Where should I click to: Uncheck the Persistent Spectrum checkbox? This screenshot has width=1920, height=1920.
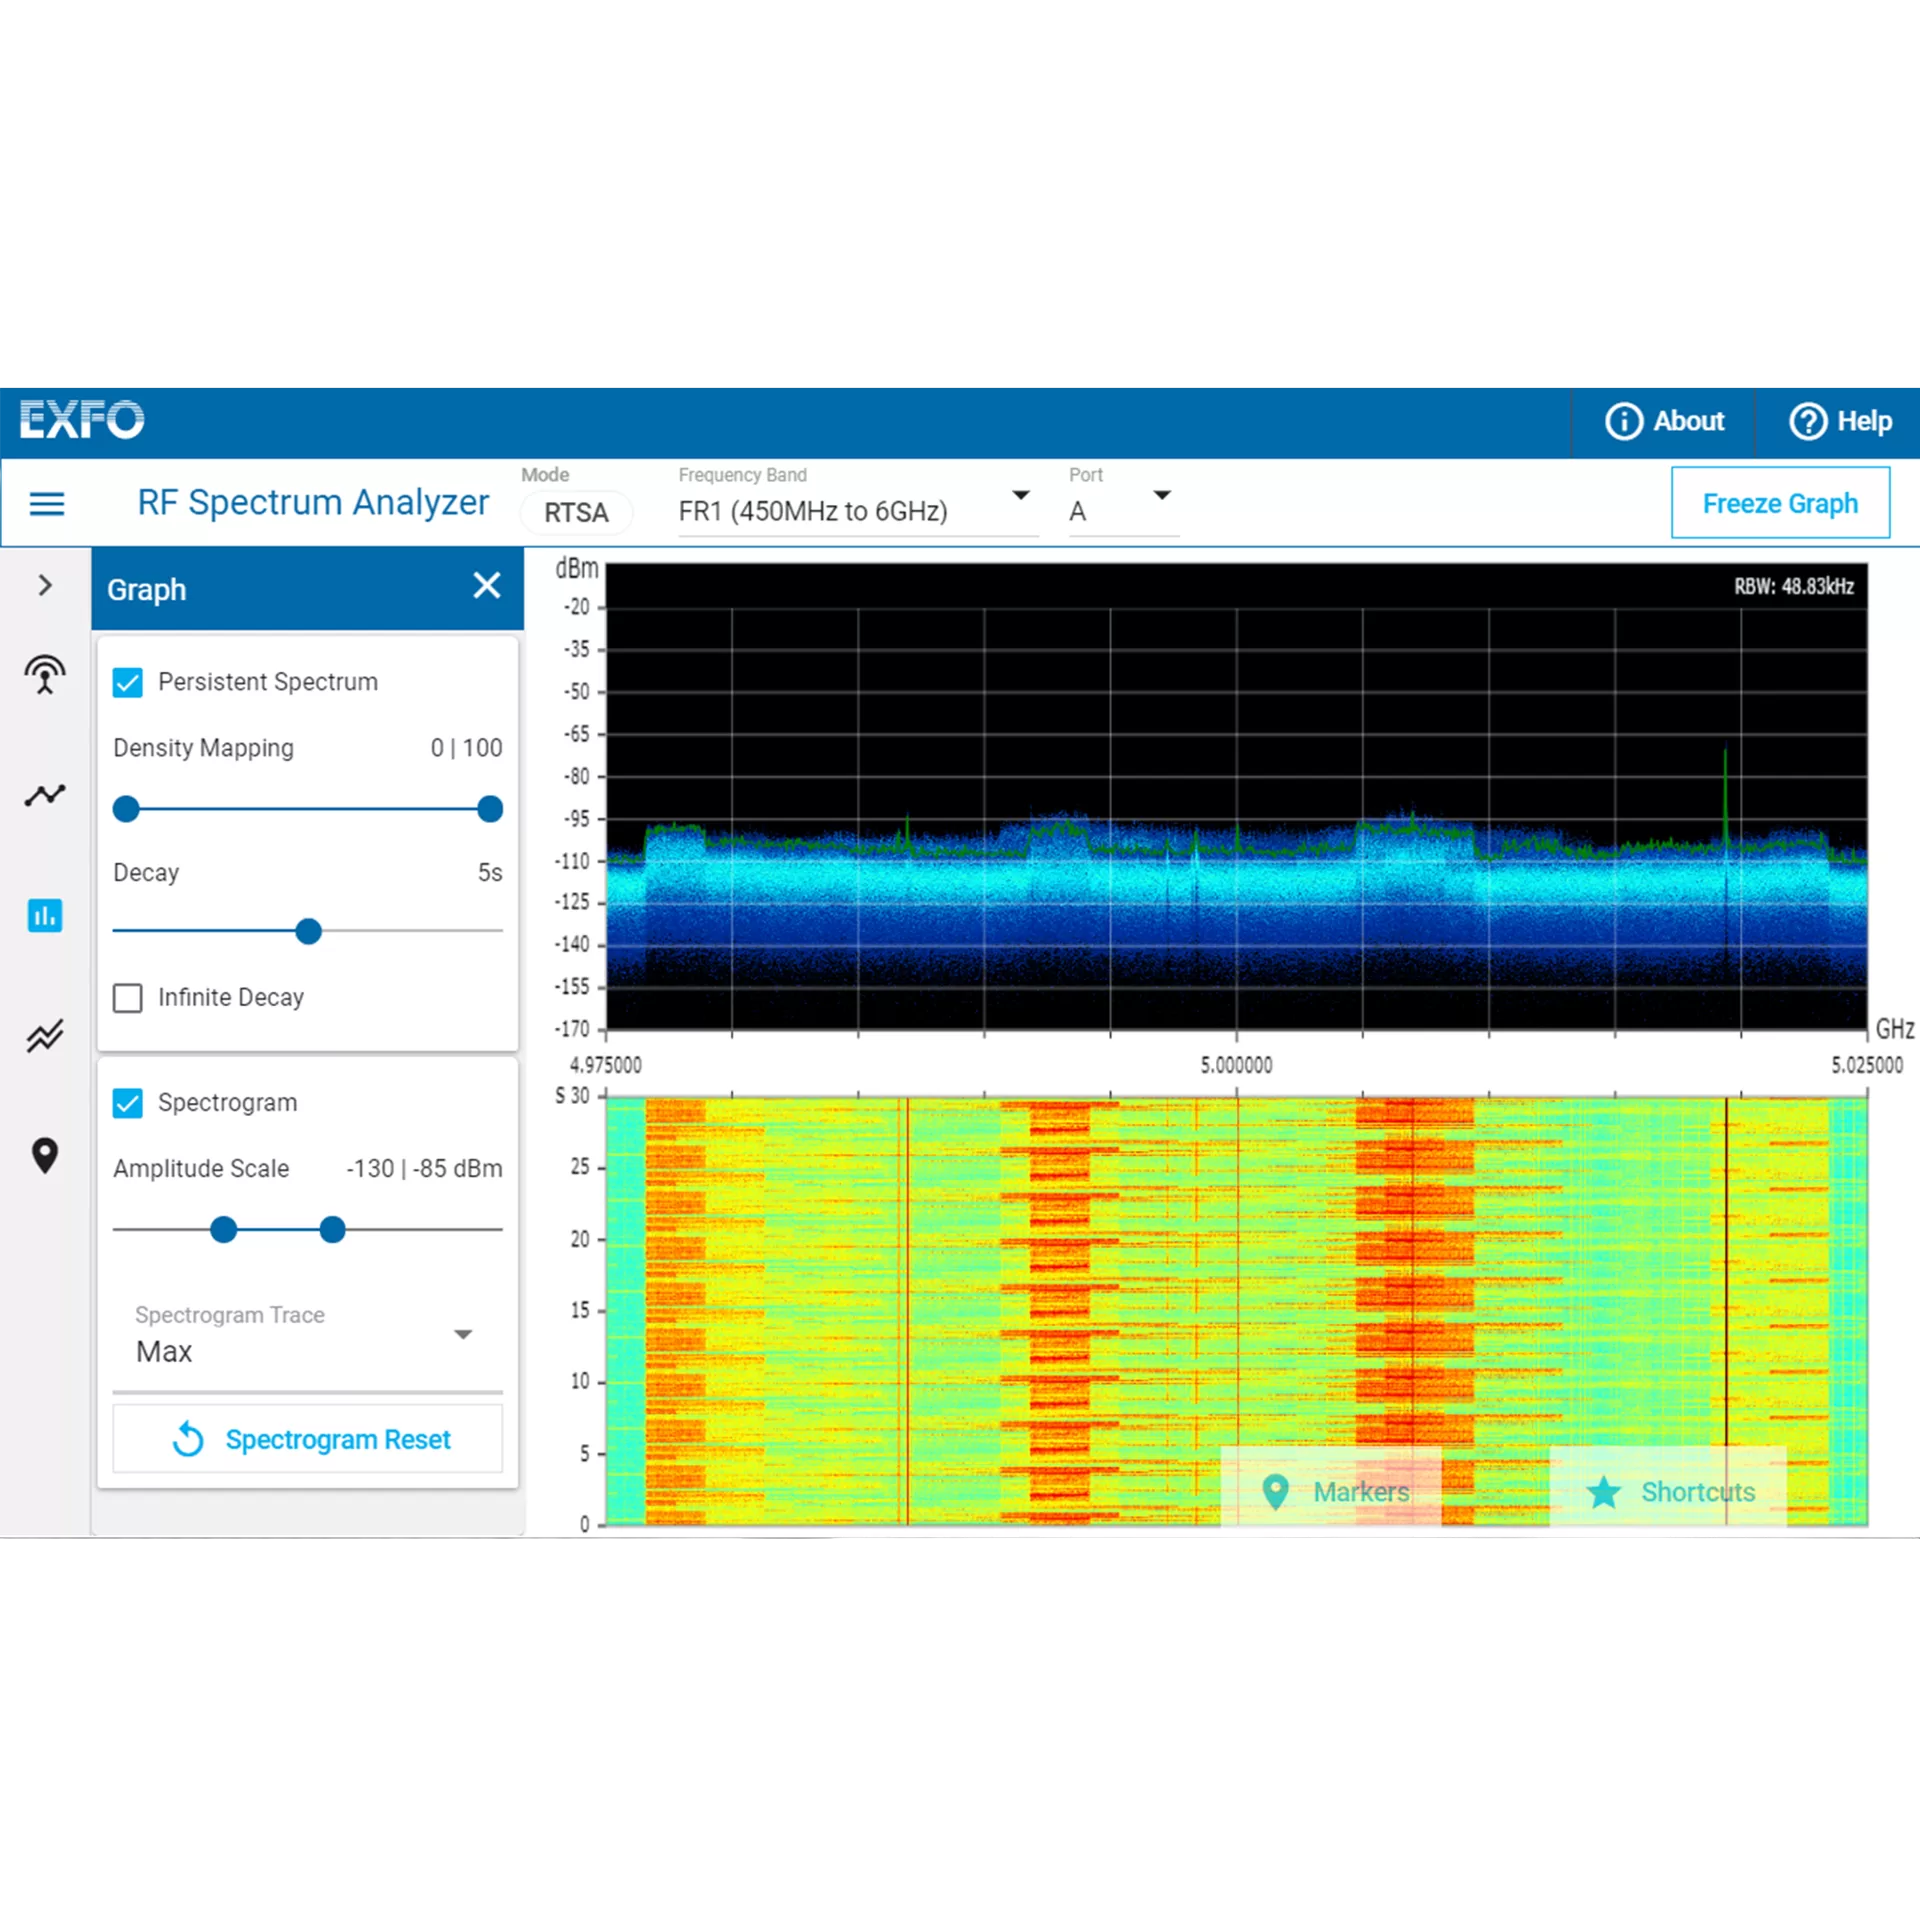click(128, 683)
